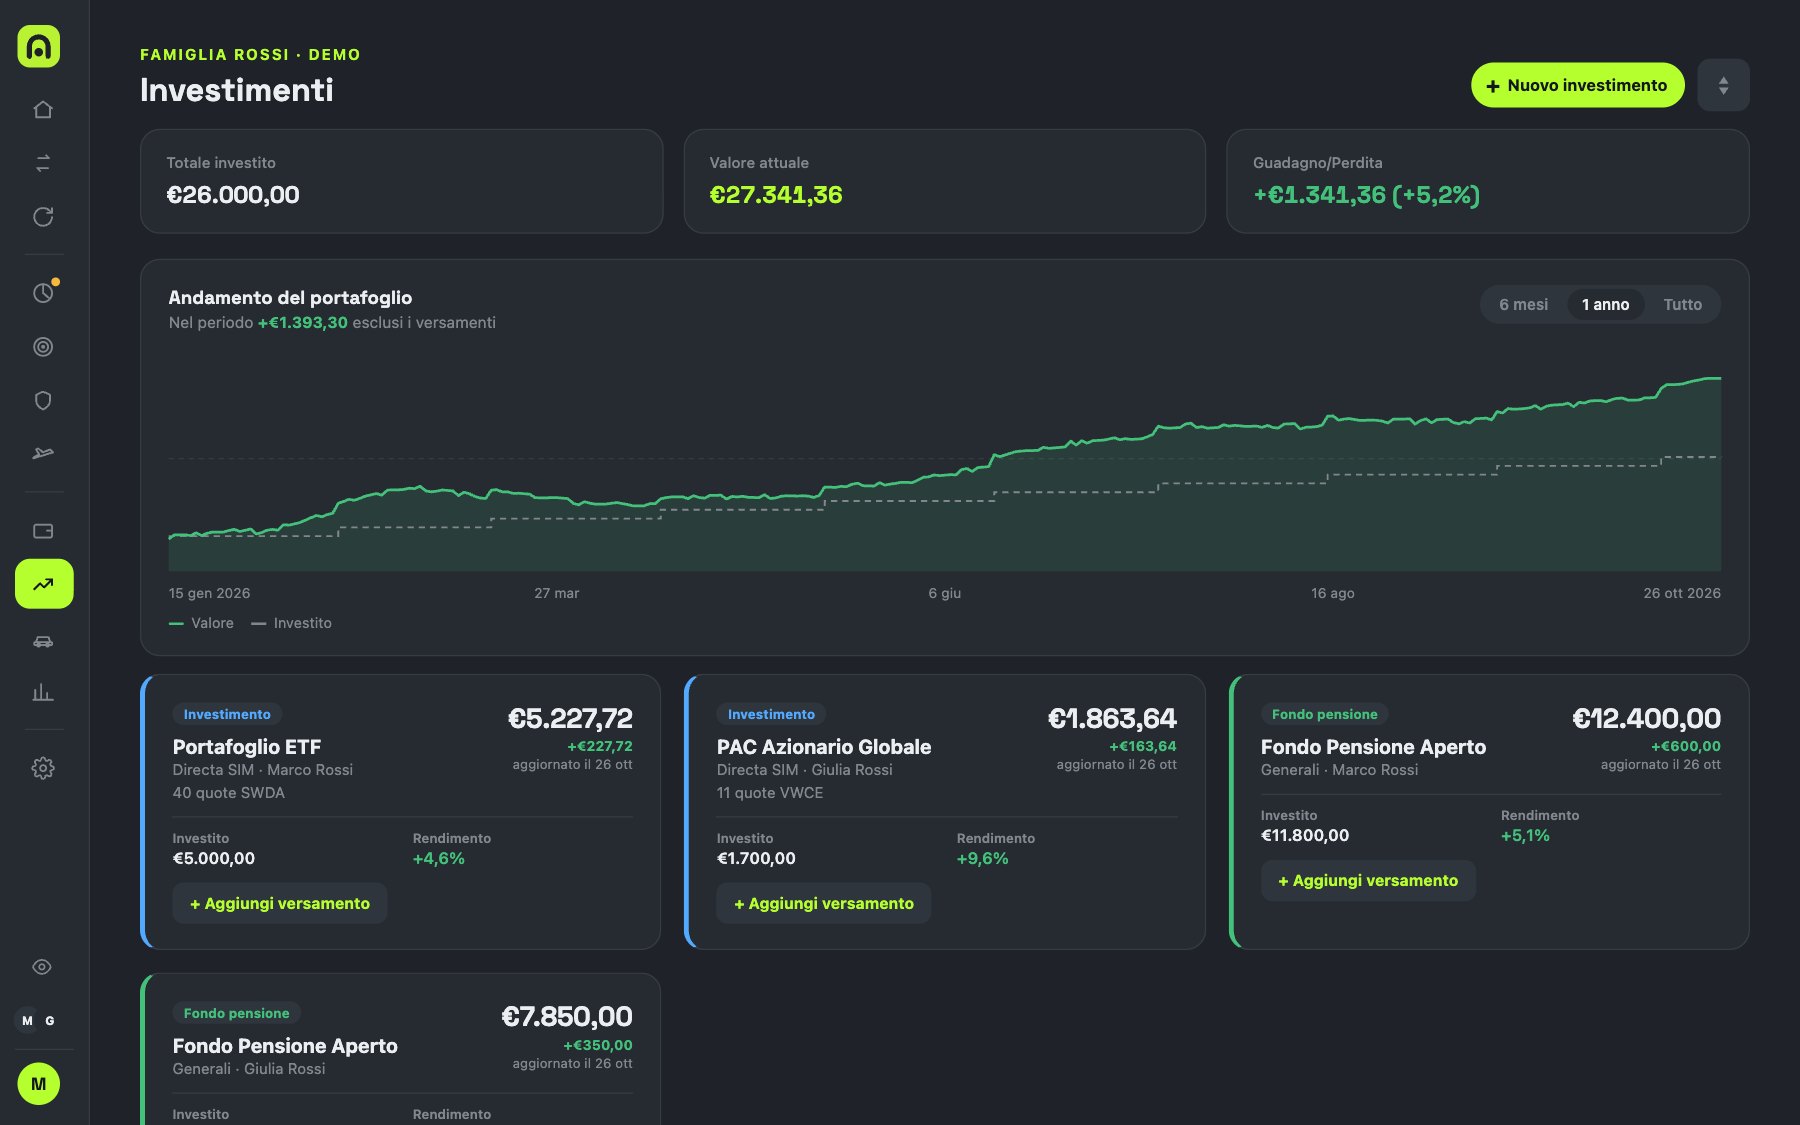Screen dimensions: 1800x1125
Task: Open the M user avatar menu
Action: pyautogui.click(x=39, y=1084)
